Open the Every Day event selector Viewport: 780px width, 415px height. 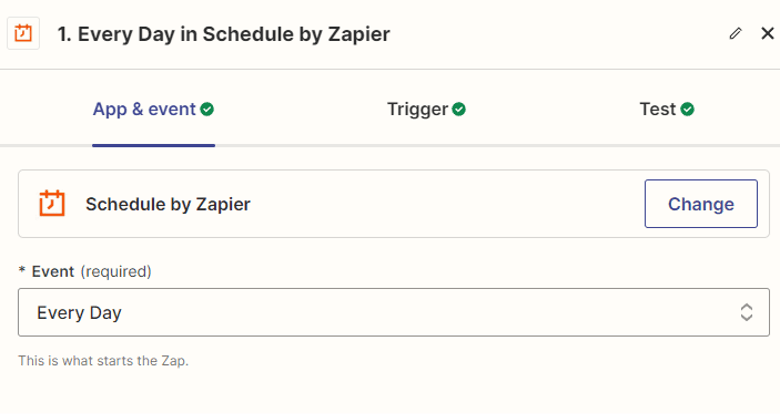(393, 312)
